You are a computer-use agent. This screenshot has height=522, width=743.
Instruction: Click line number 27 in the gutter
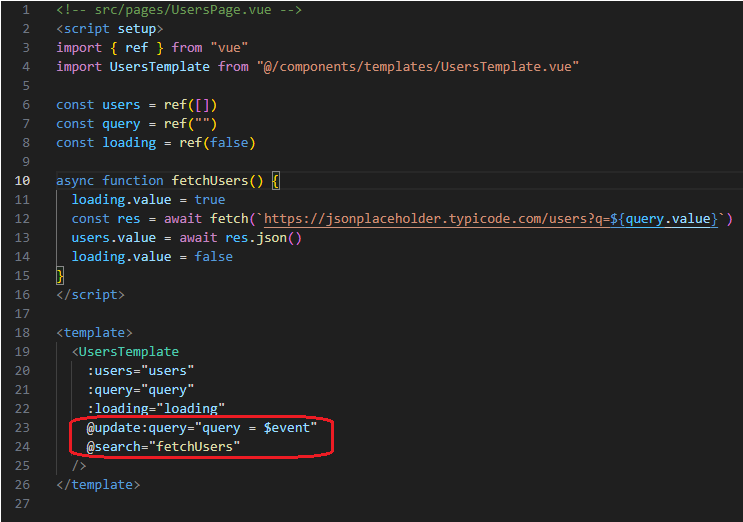[x=22, y=504]
